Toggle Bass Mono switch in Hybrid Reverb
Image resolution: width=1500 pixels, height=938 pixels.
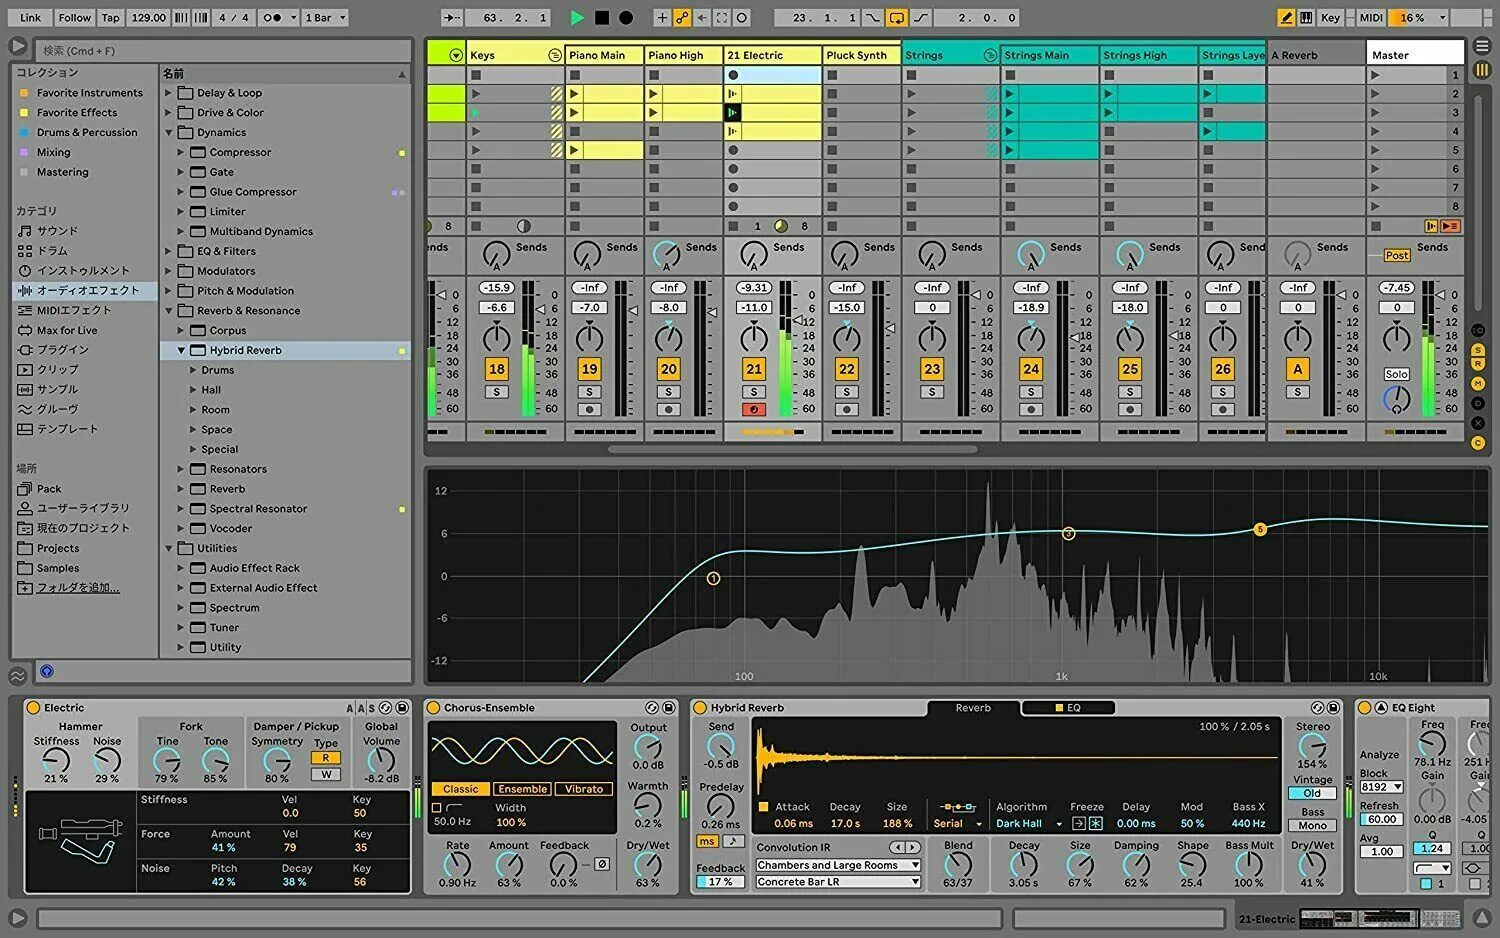(x=1312, y=826)
